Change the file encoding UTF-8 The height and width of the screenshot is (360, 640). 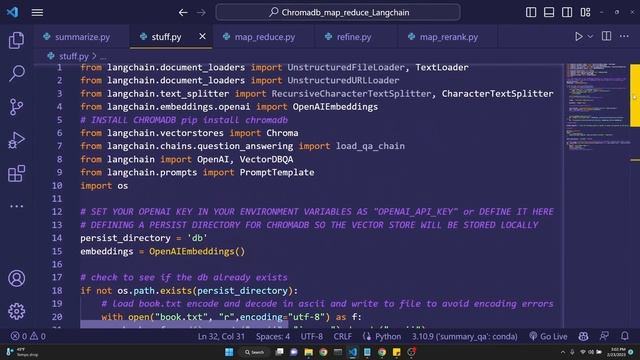[x=311, y=336]
